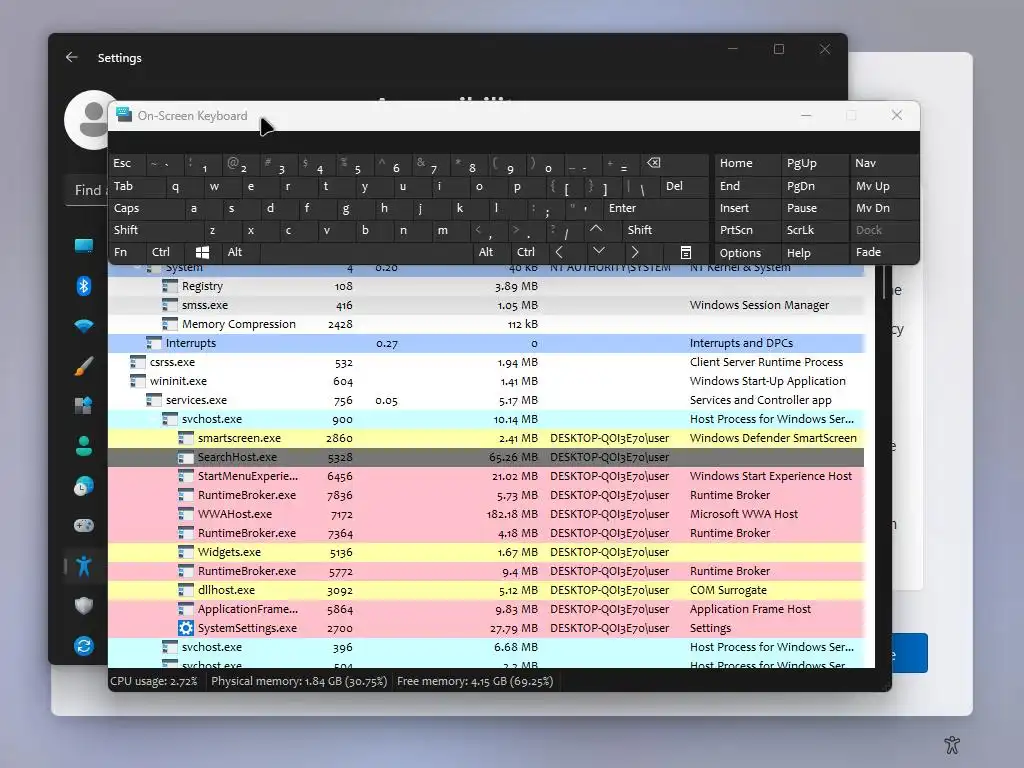Click the PgDn key
The height and width of the screenshot is (768, 1024).
tap(813, 186)
